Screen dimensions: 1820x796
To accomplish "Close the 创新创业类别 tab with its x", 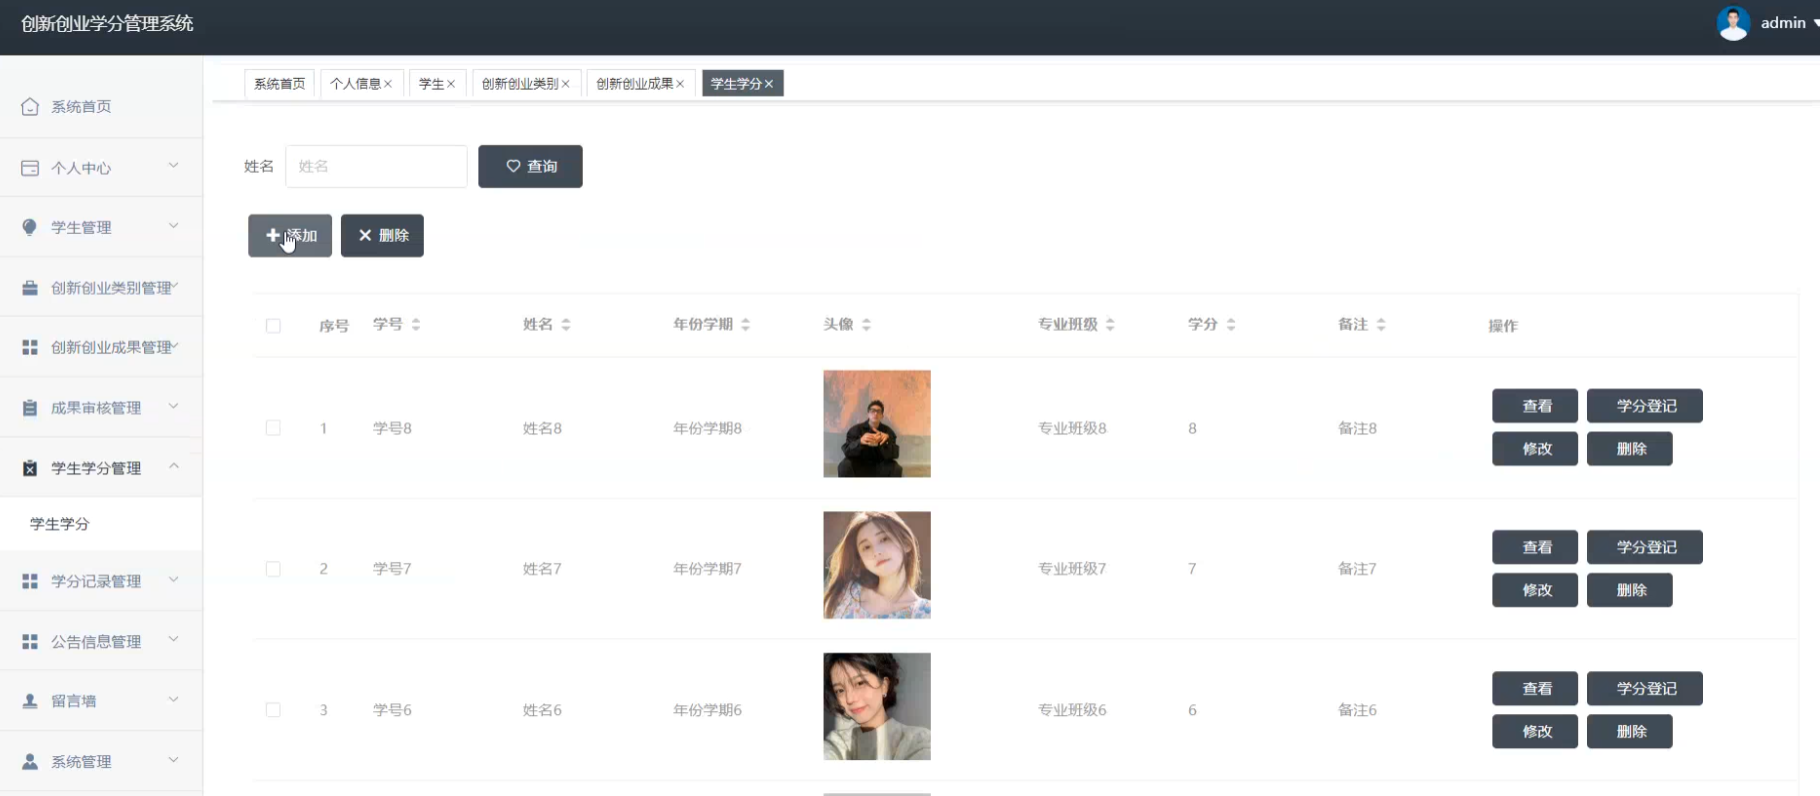I will pos(565,84).
